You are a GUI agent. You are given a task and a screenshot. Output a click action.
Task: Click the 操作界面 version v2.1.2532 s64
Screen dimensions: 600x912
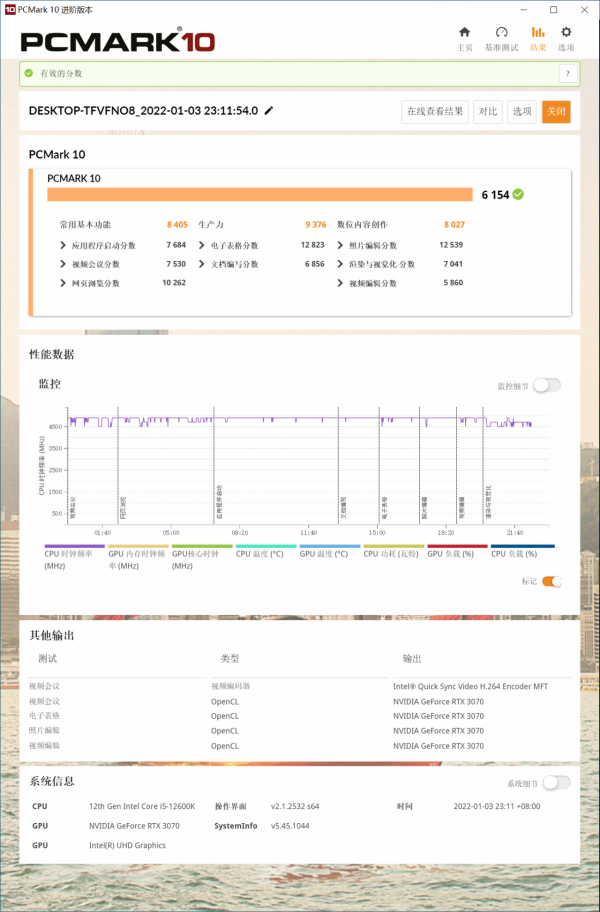click(295, 806)
